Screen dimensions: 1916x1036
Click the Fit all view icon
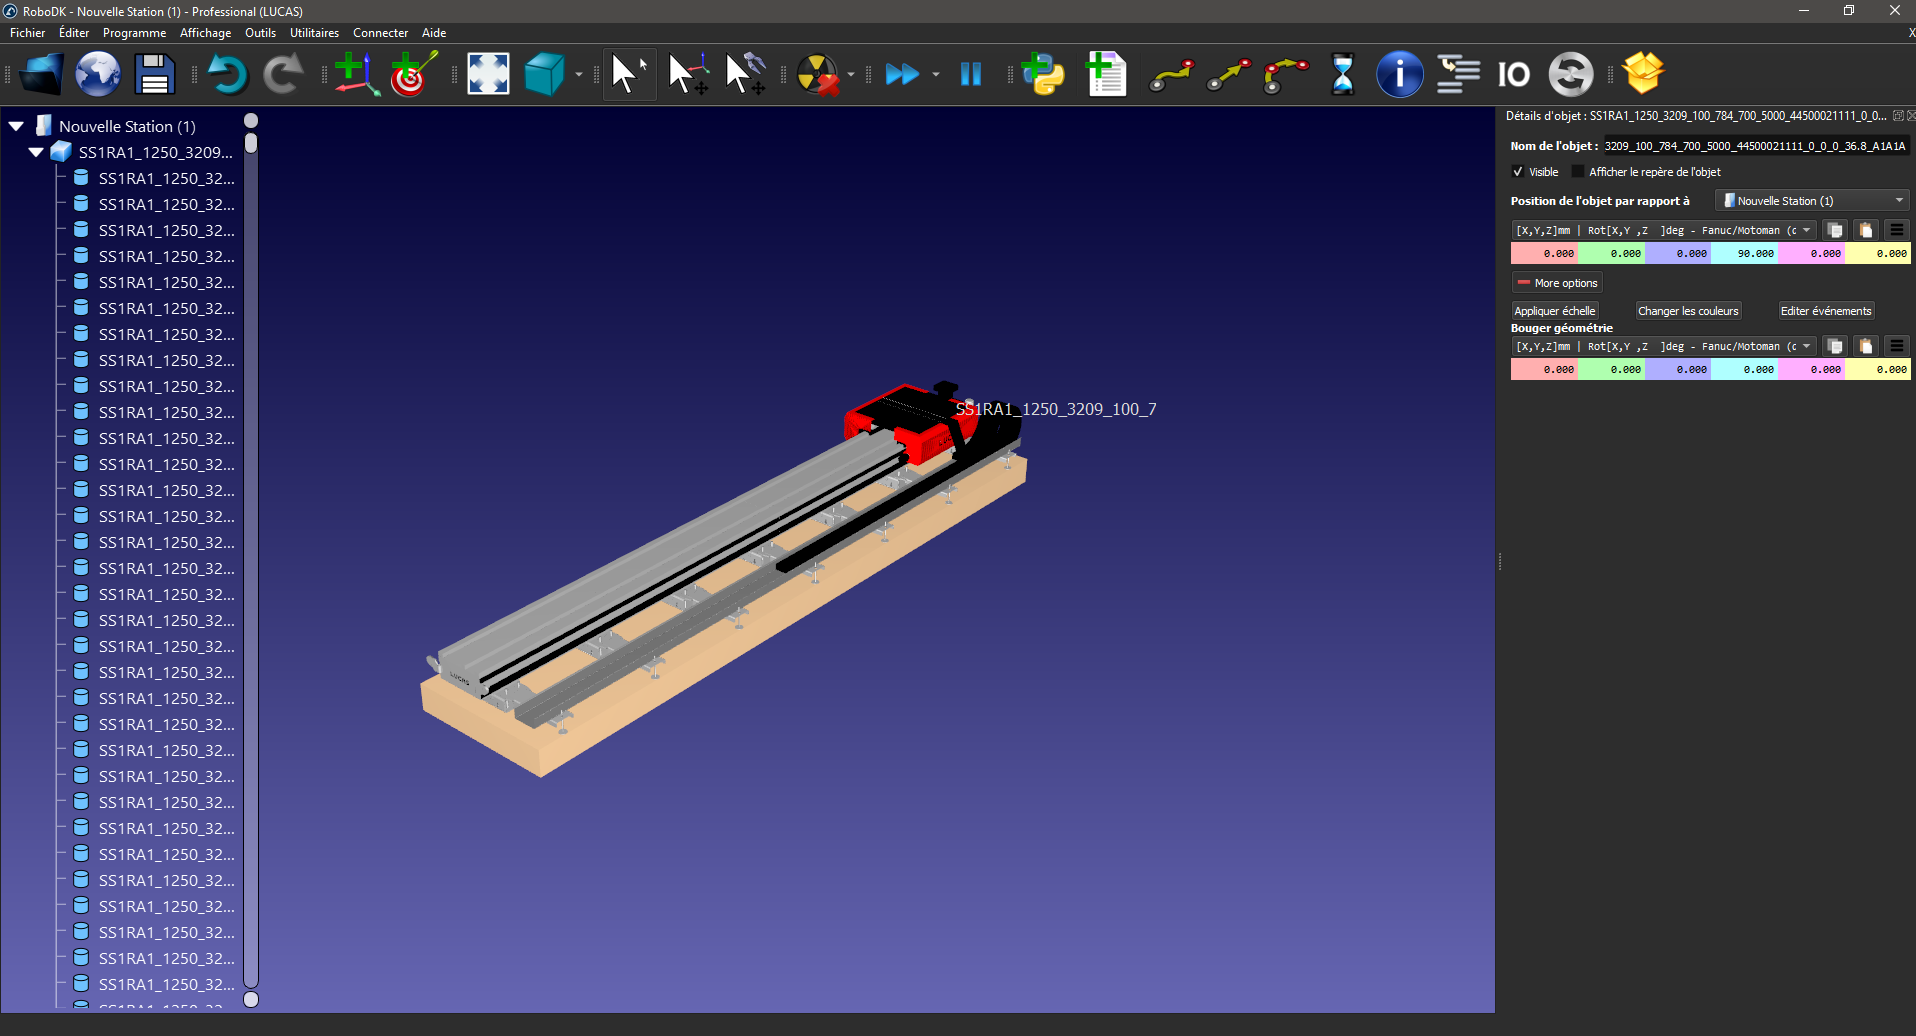(488, 74)
